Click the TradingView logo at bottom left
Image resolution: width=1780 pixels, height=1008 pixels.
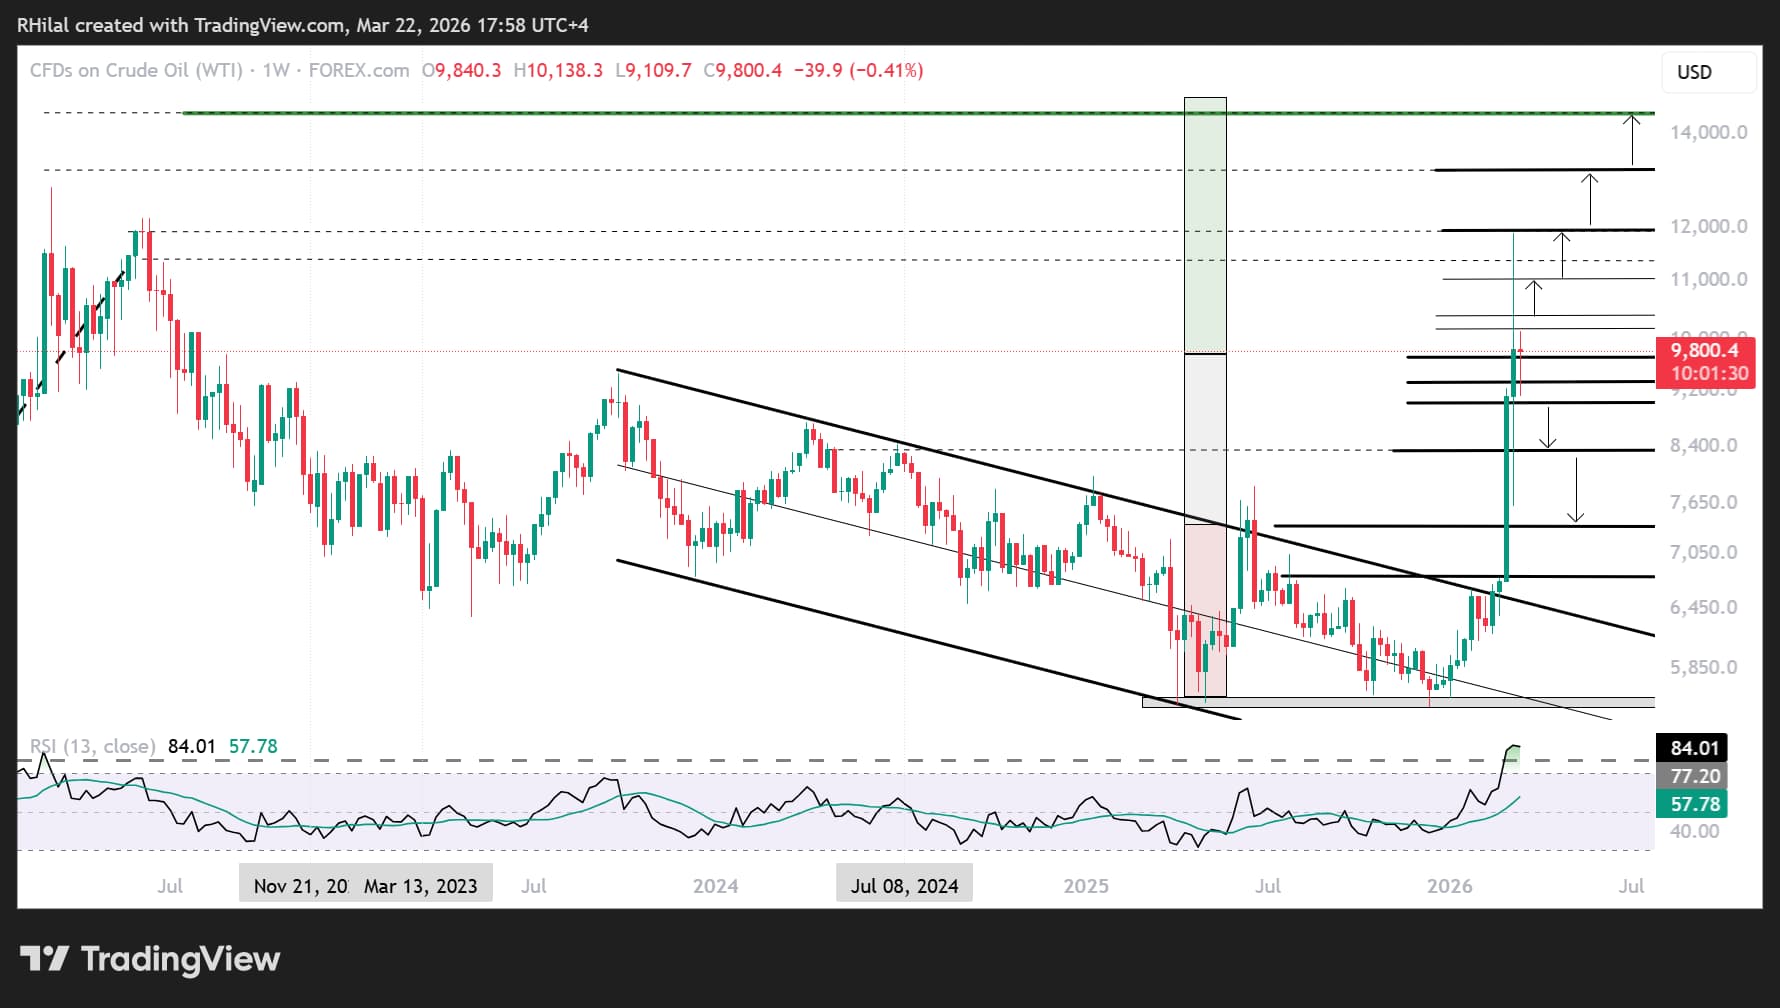(150, 959)
